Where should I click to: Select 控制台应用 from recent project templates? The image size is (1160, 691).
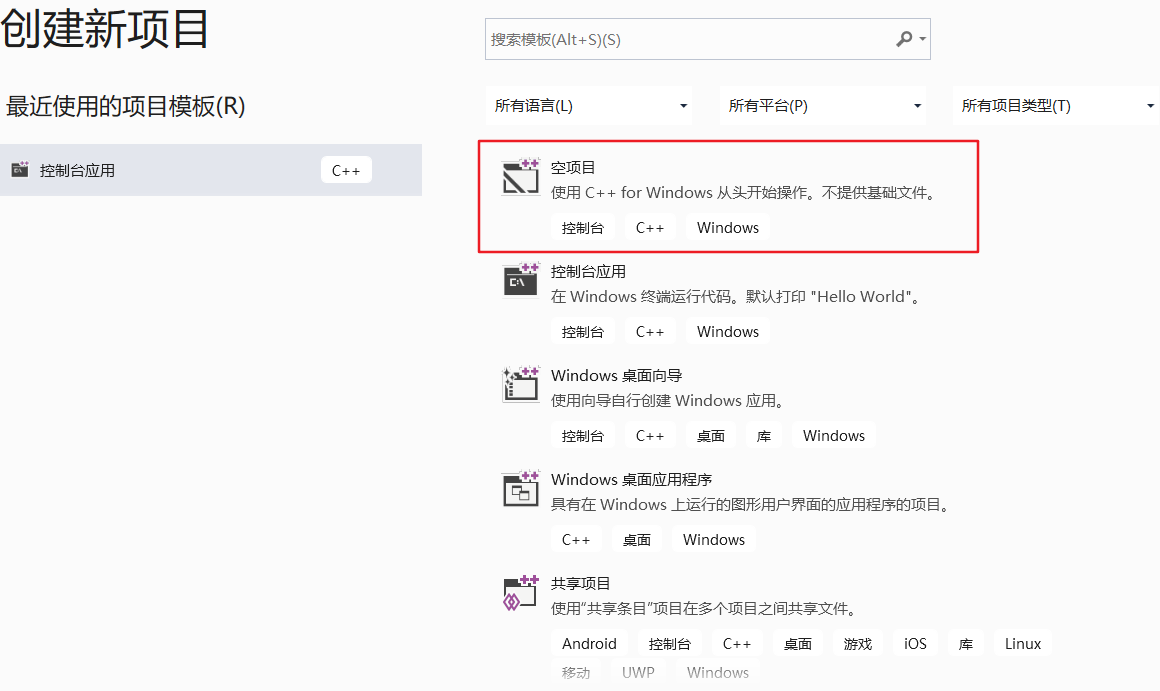180,169
